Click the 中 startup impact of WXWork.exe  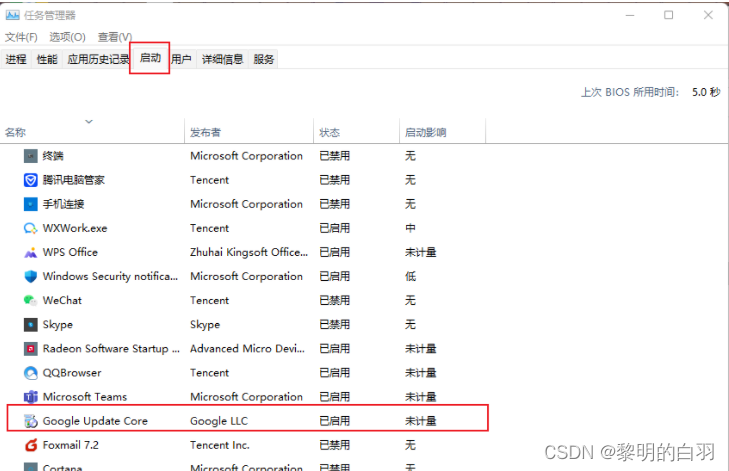[410, 228]
